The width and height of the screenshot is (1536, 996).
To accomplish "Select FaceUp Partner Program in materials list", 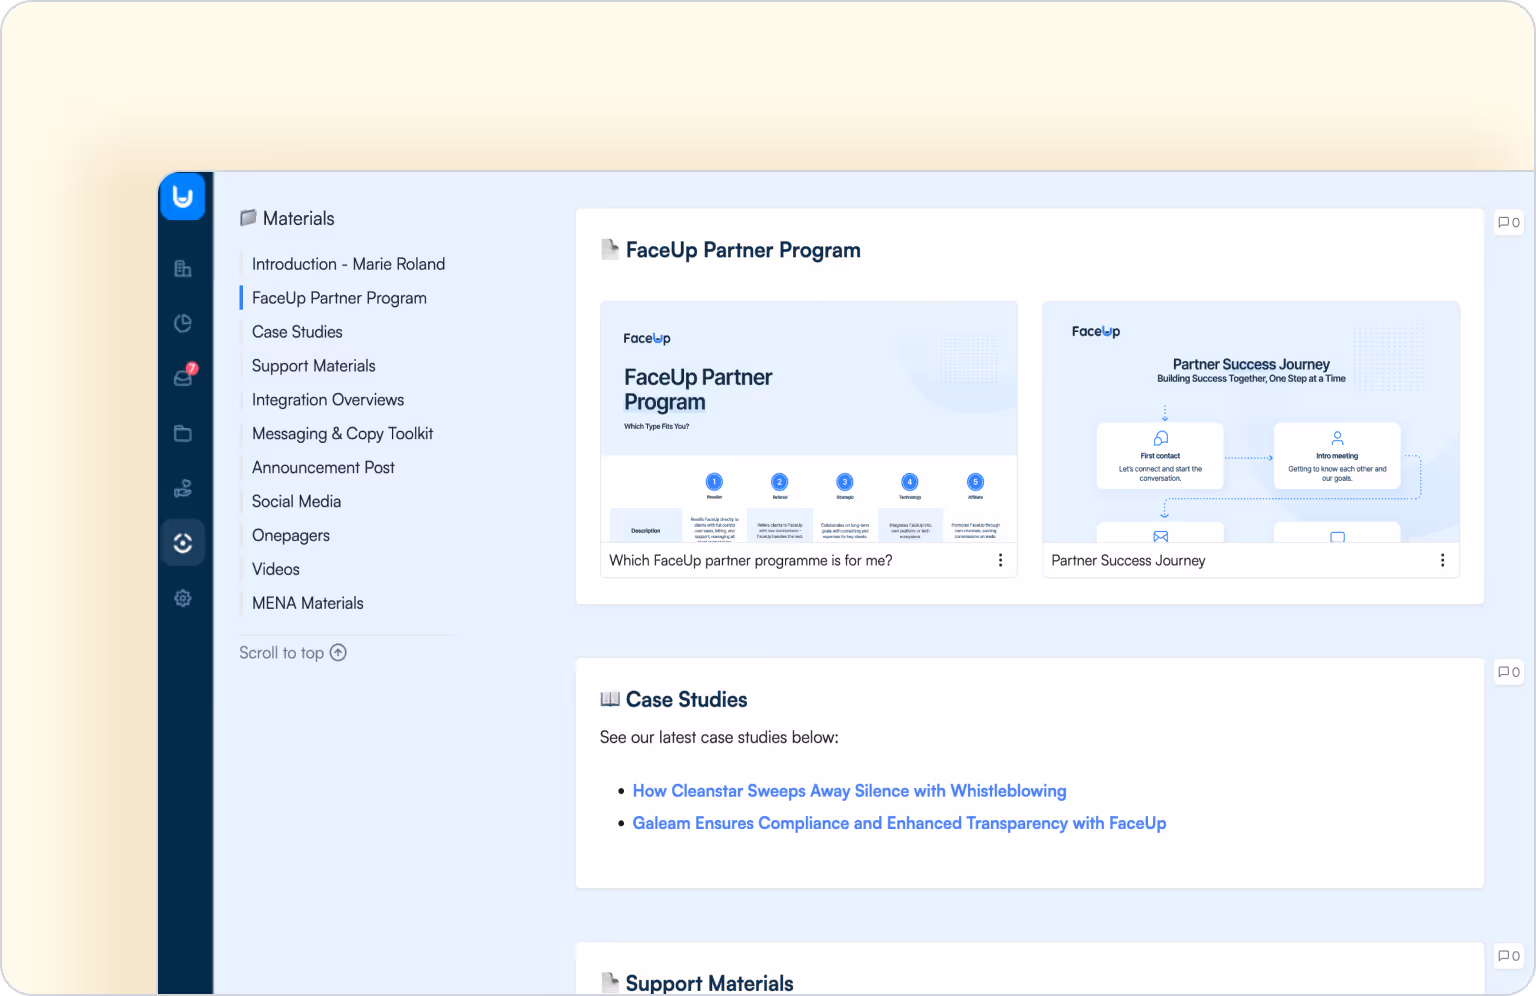I will (339, 298).
